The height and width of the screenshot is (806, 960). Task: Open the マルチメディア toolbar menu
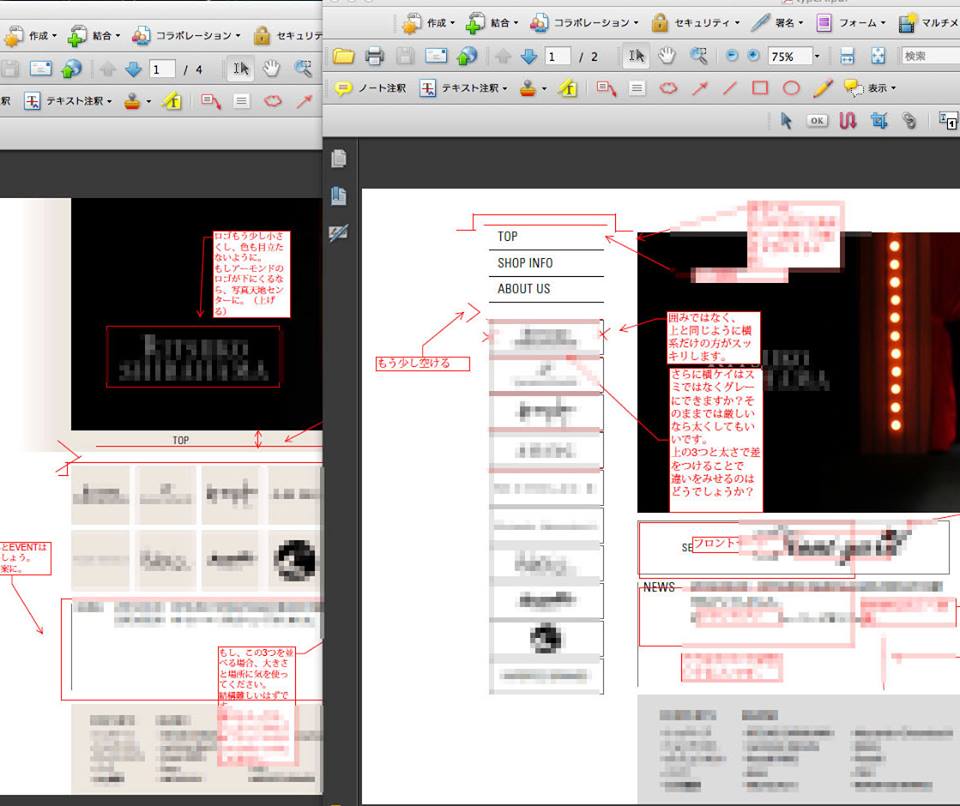pos(930,22)
